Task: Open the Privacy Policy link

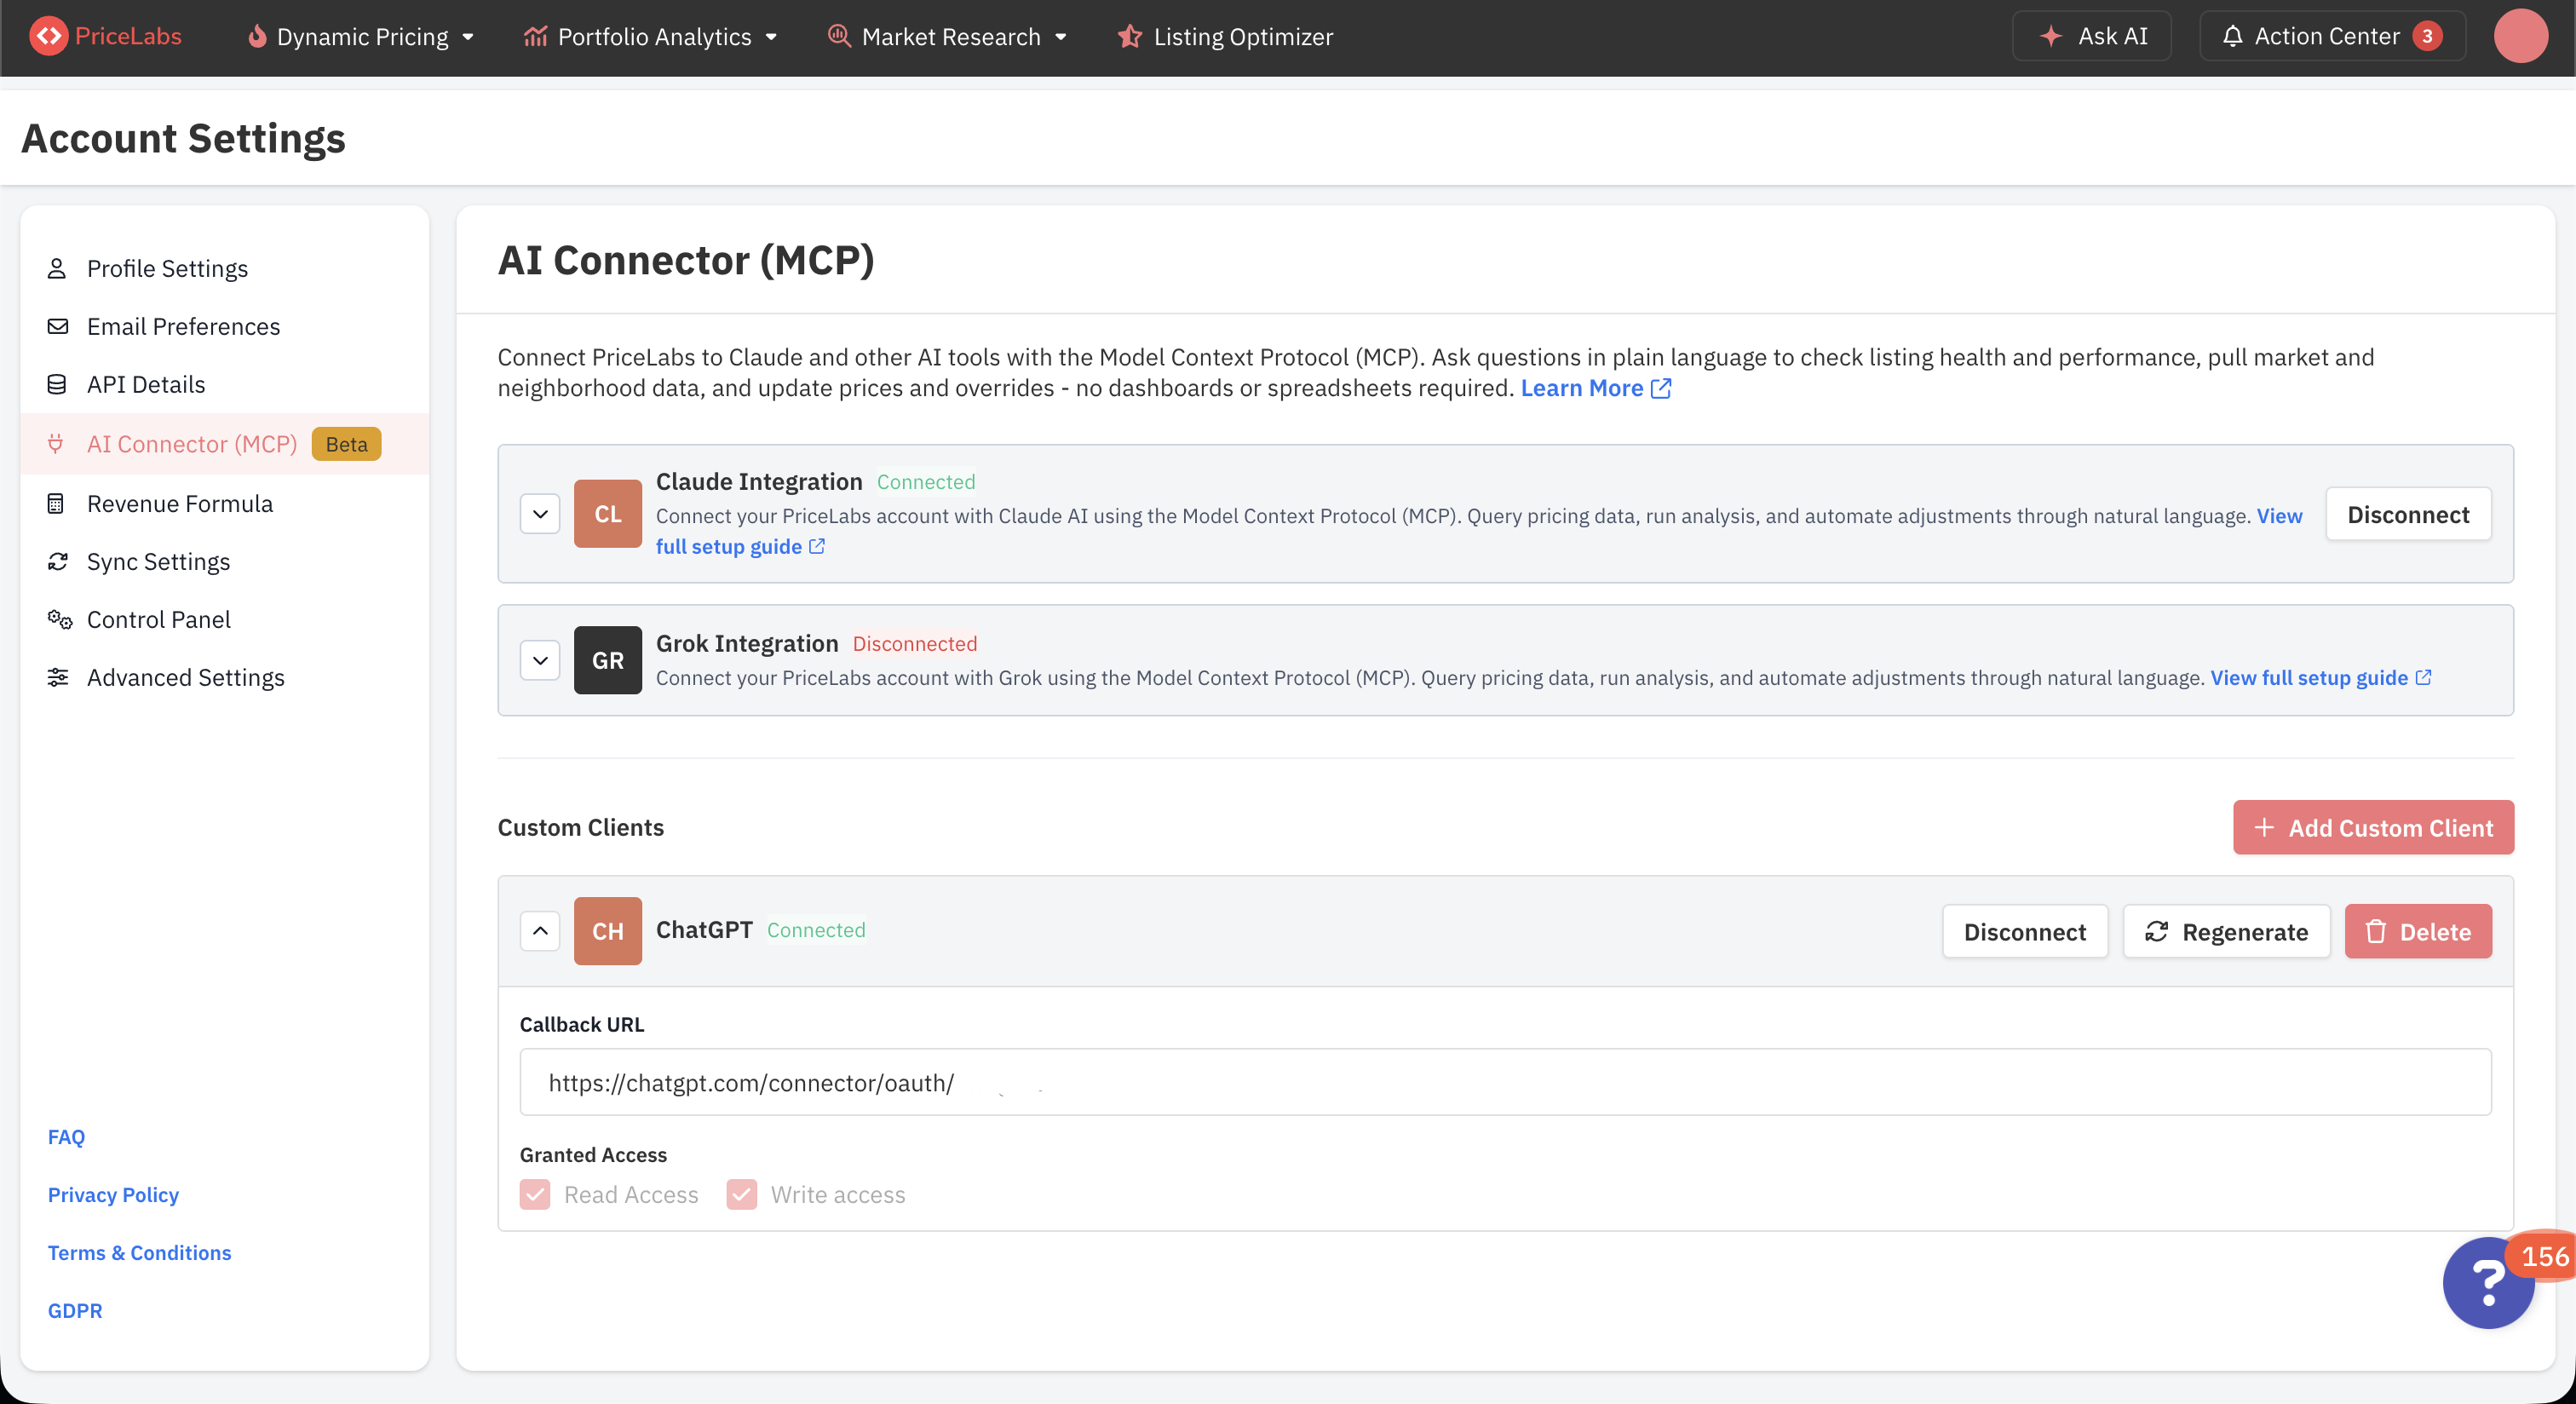Action: (x=113, y=1194)
